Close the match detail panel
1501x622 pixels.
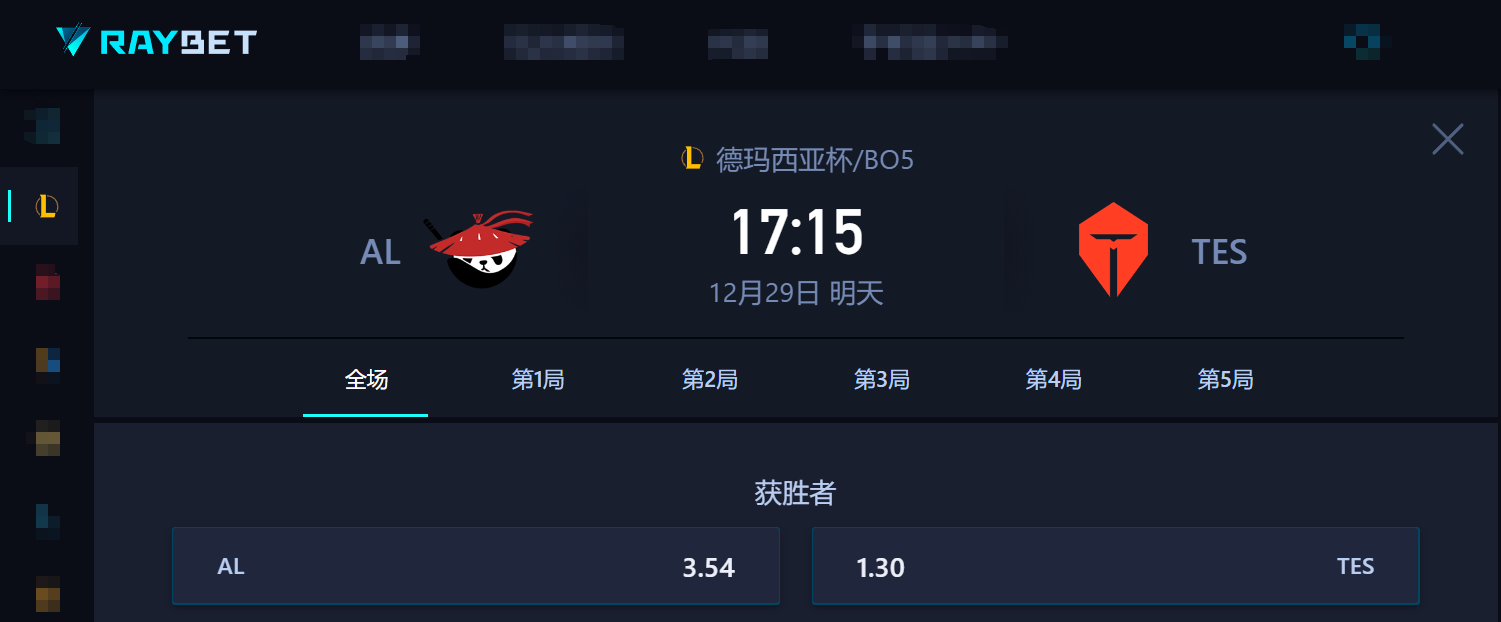(1447, 139)
